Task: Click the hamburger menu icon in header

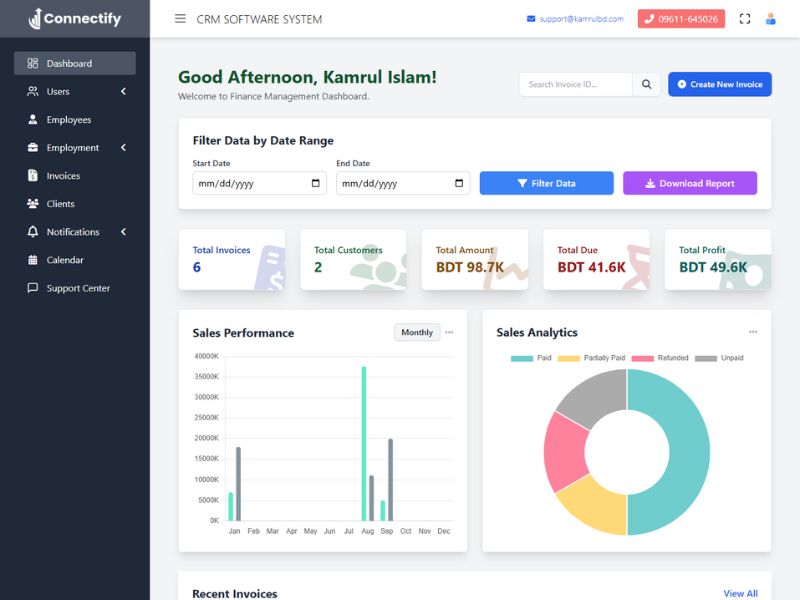Action: click(x=180, y=19)
